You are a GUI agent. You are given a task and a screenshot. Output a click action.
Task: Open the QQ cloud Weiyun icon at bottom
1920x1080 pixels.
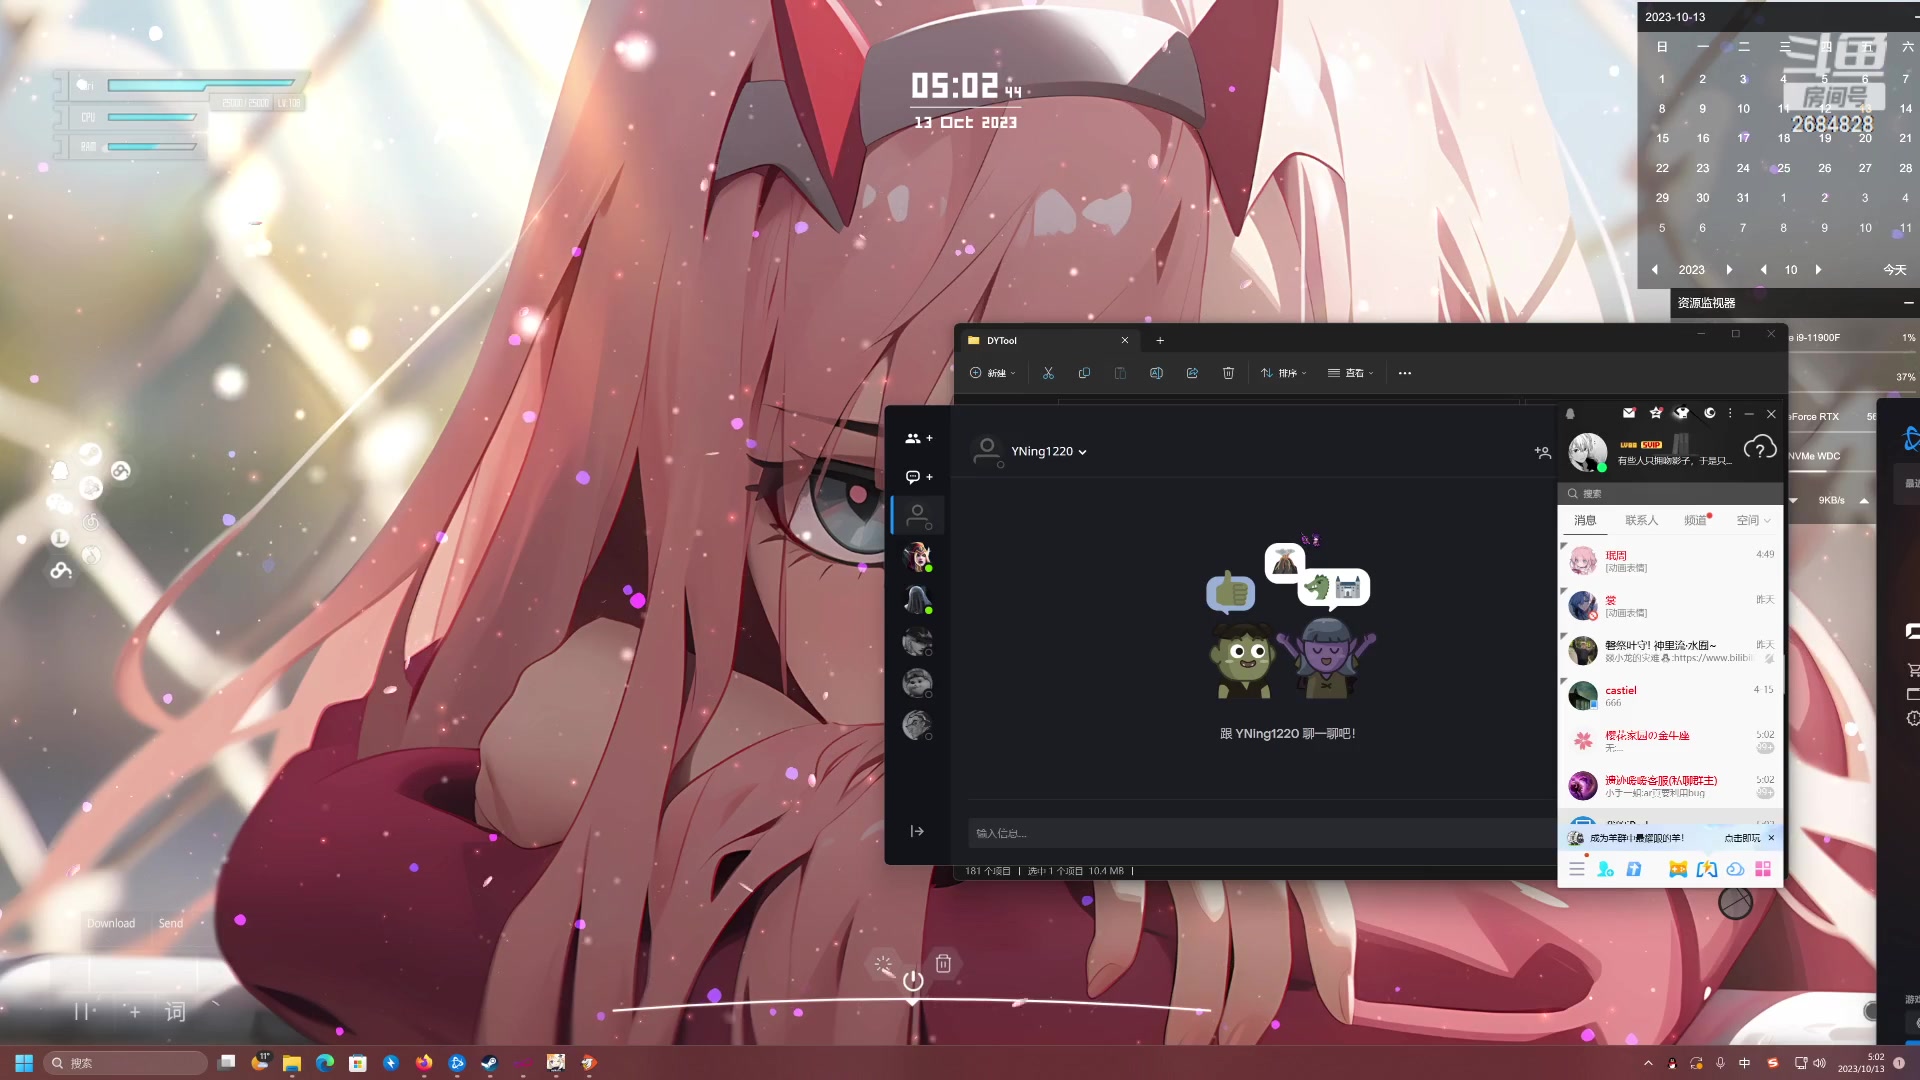1735,869
